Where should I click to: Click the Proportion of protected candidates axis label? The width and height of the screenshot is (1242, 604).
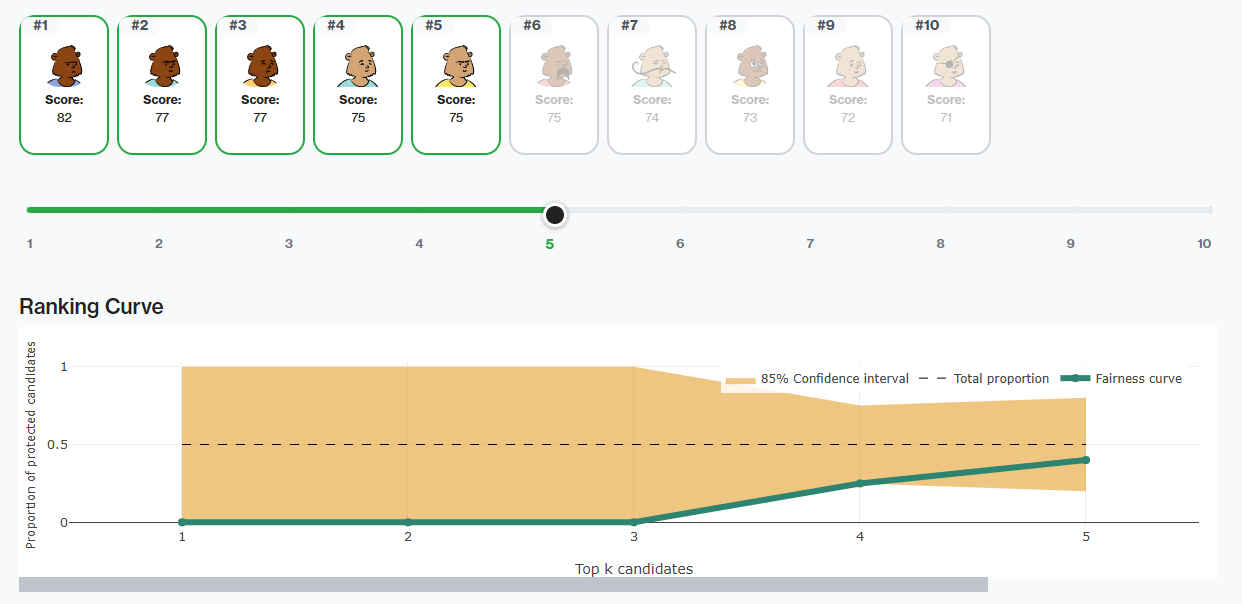point(31,445)
